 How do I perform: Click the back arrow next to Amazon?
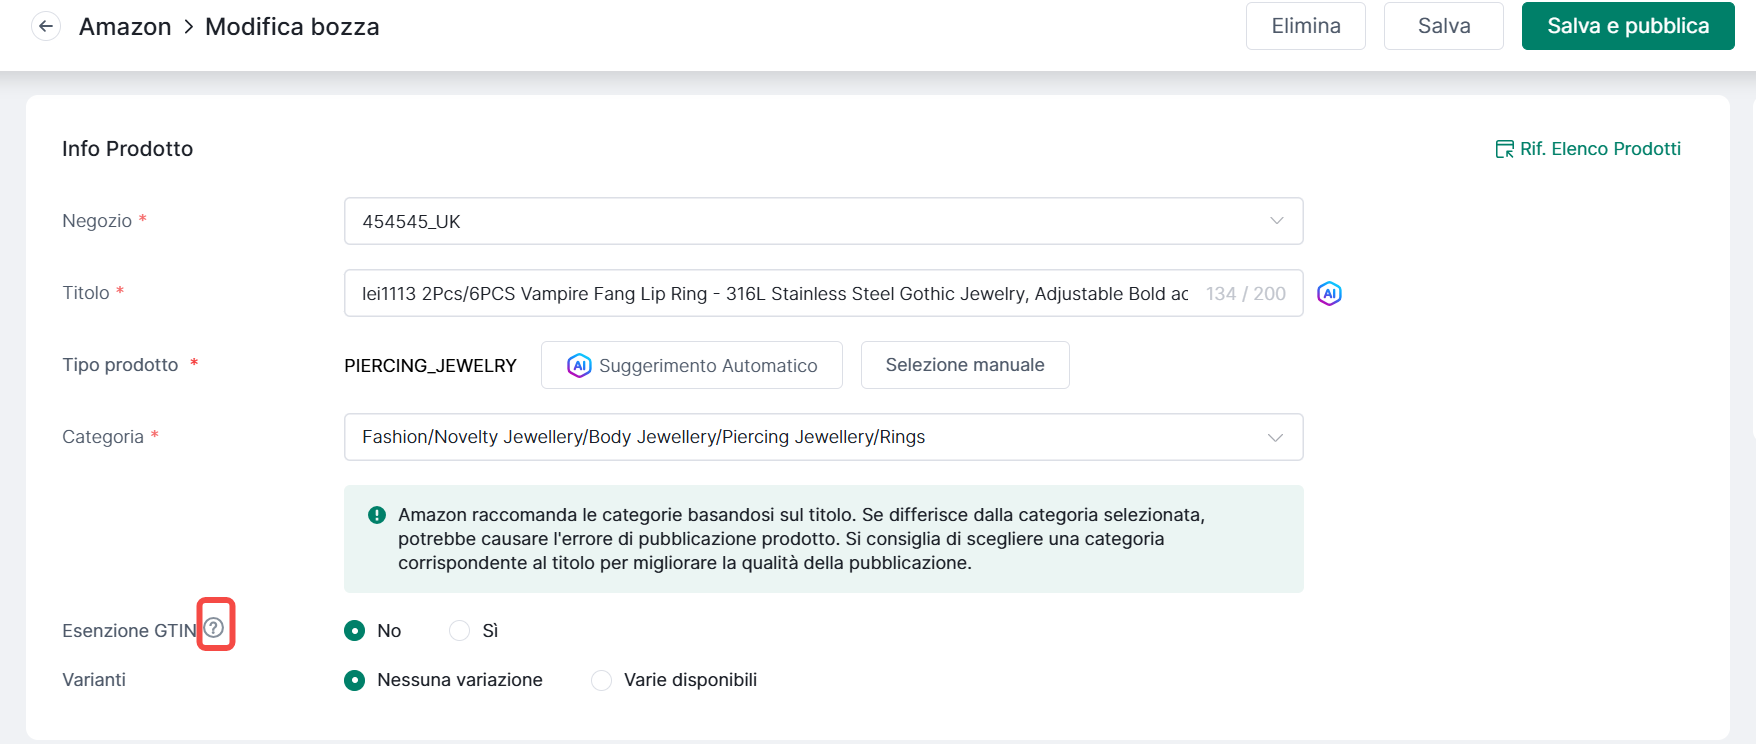(x=46, y=27)
